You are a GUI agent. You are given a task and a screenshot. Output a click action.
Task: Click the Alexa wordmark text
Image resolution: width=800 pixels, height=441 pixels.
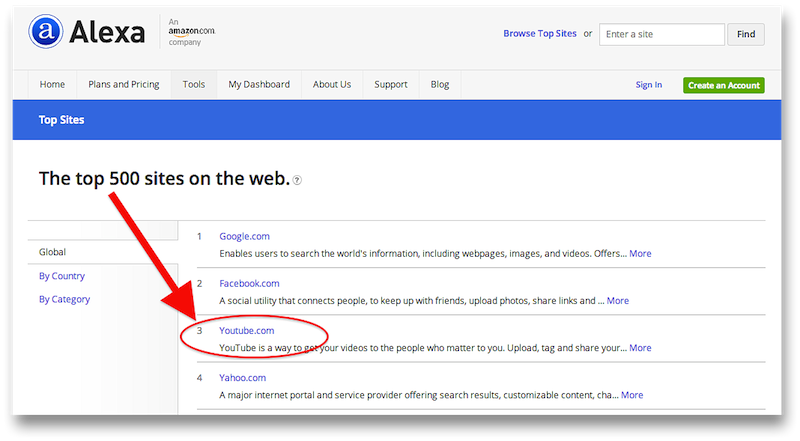coord(107,33)
